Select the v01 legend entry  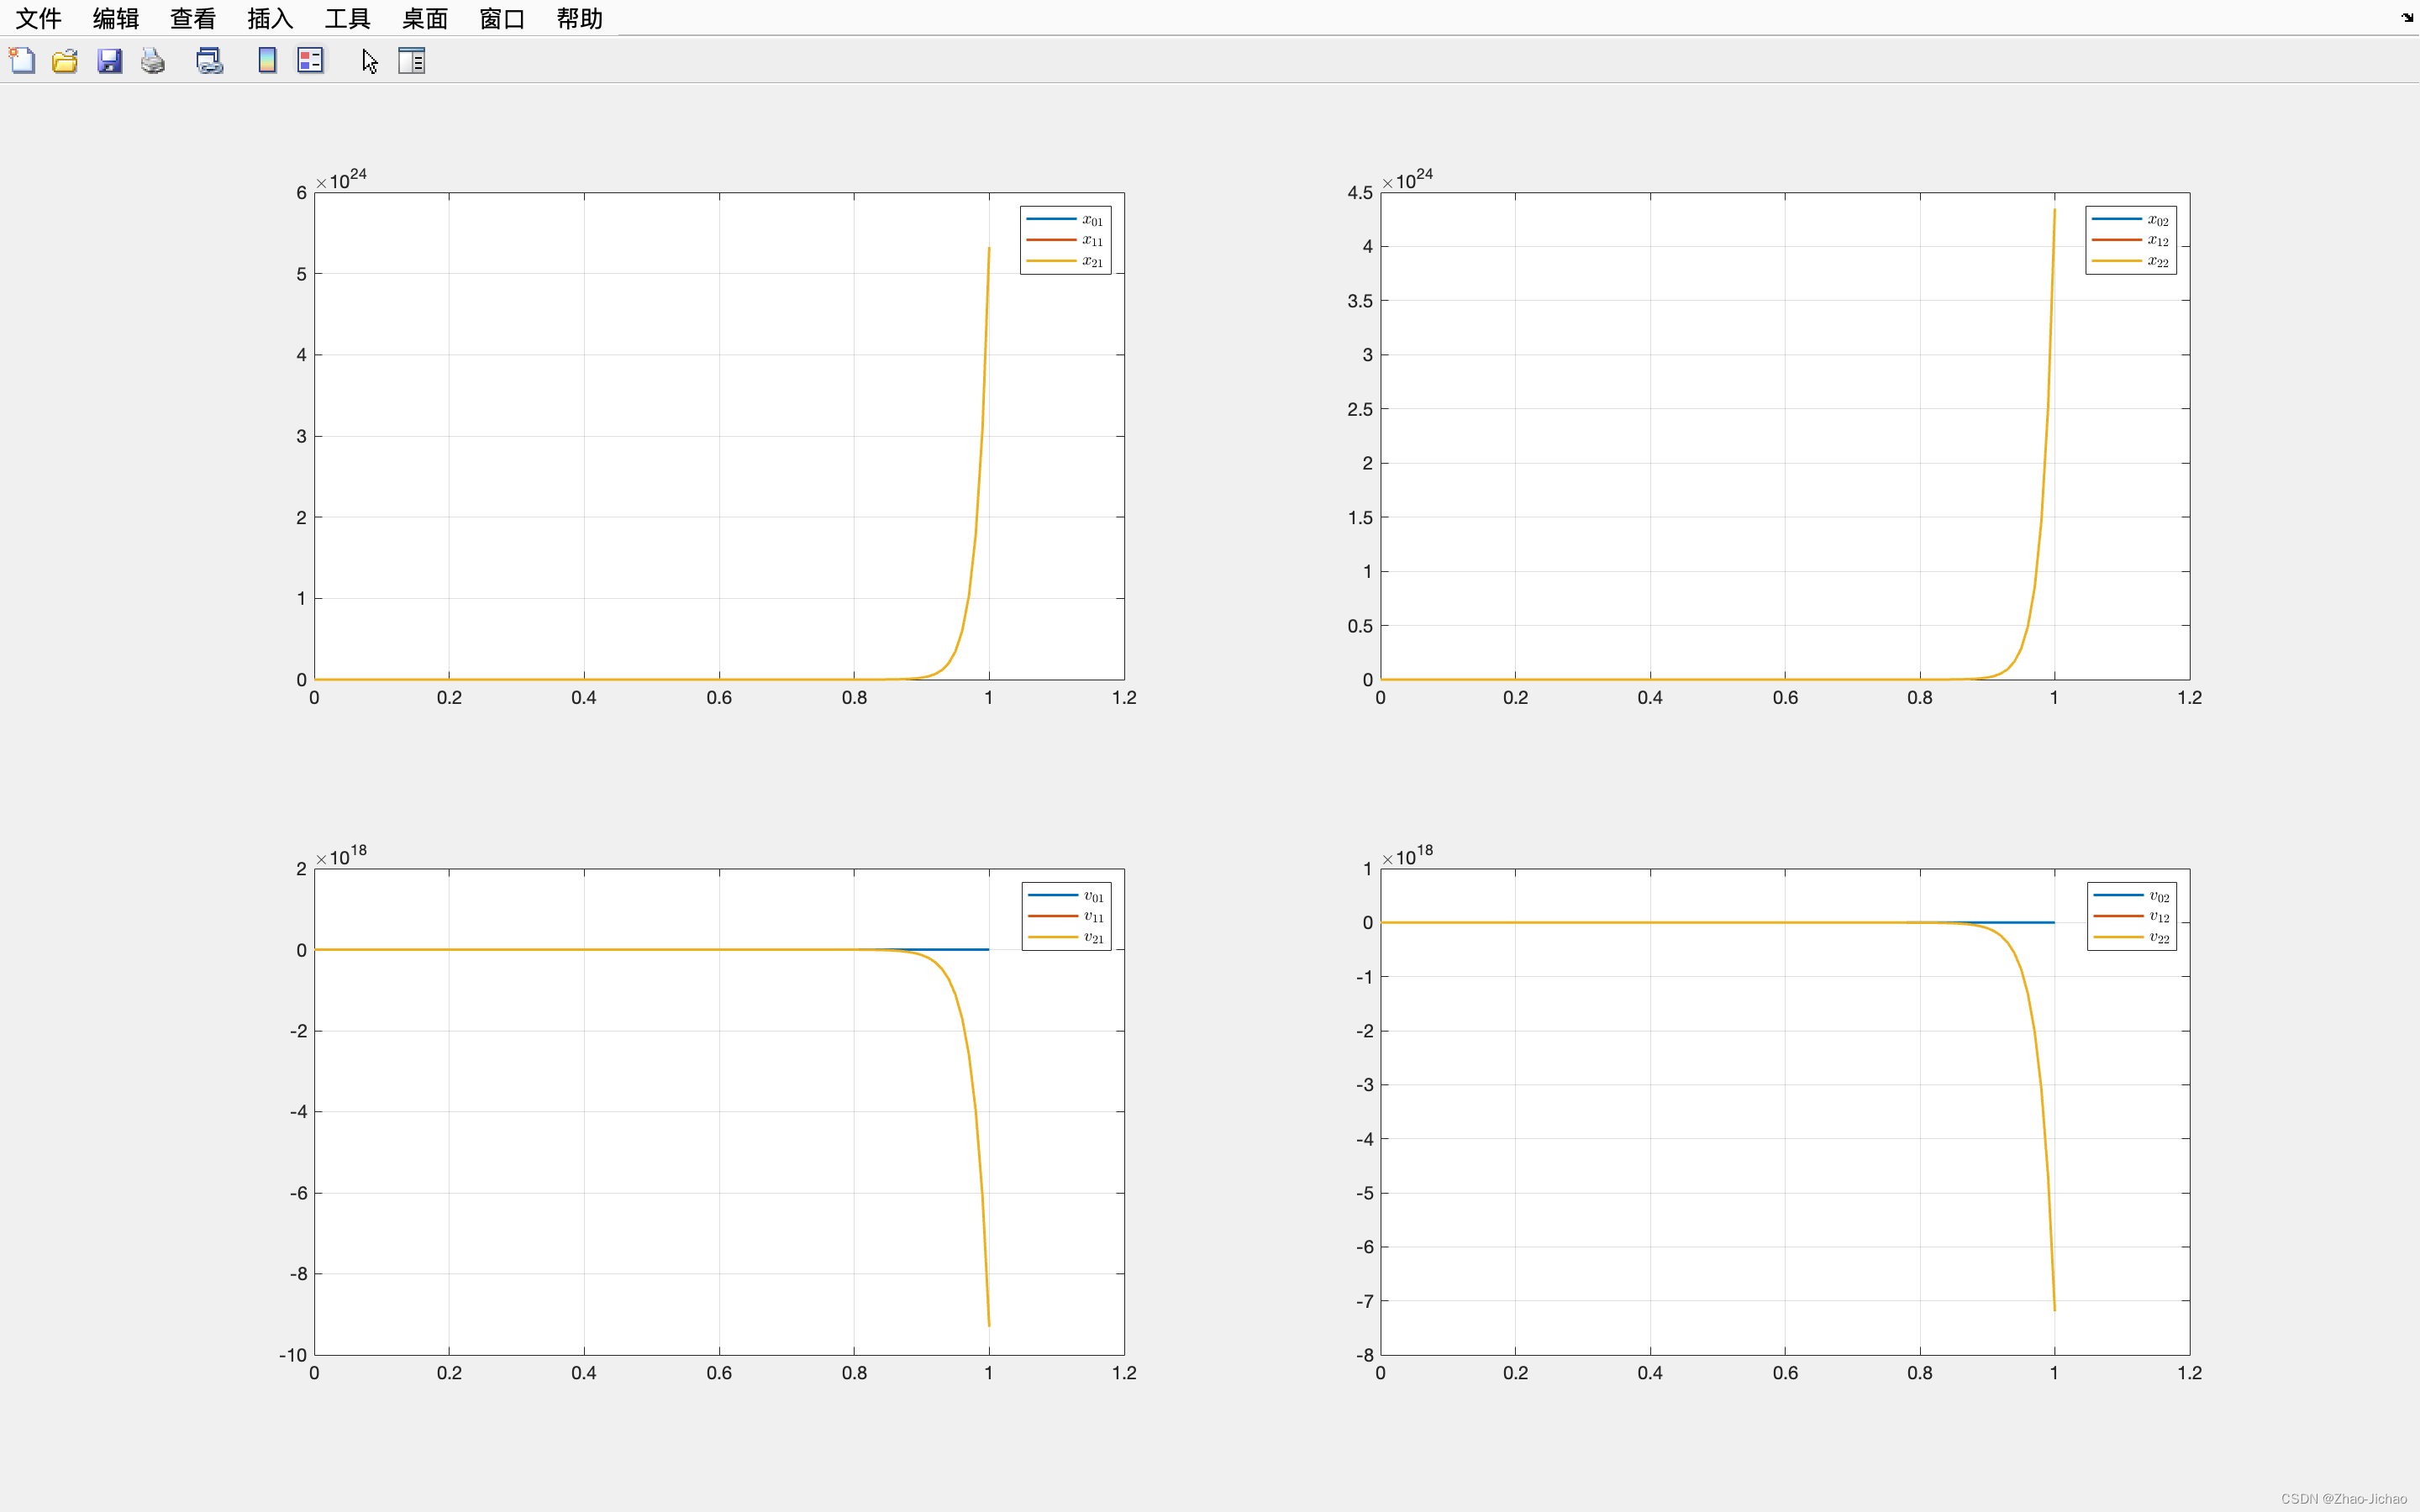tap(1066, 895)
